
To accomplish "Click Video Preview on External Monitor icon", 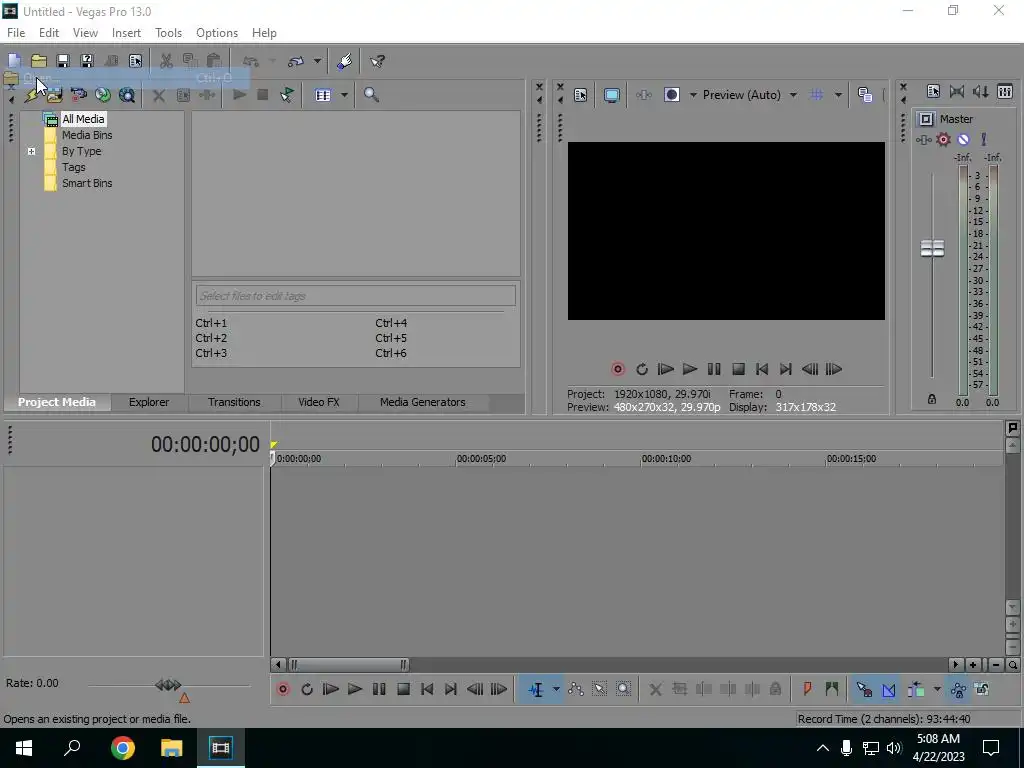I will [611, 95].
